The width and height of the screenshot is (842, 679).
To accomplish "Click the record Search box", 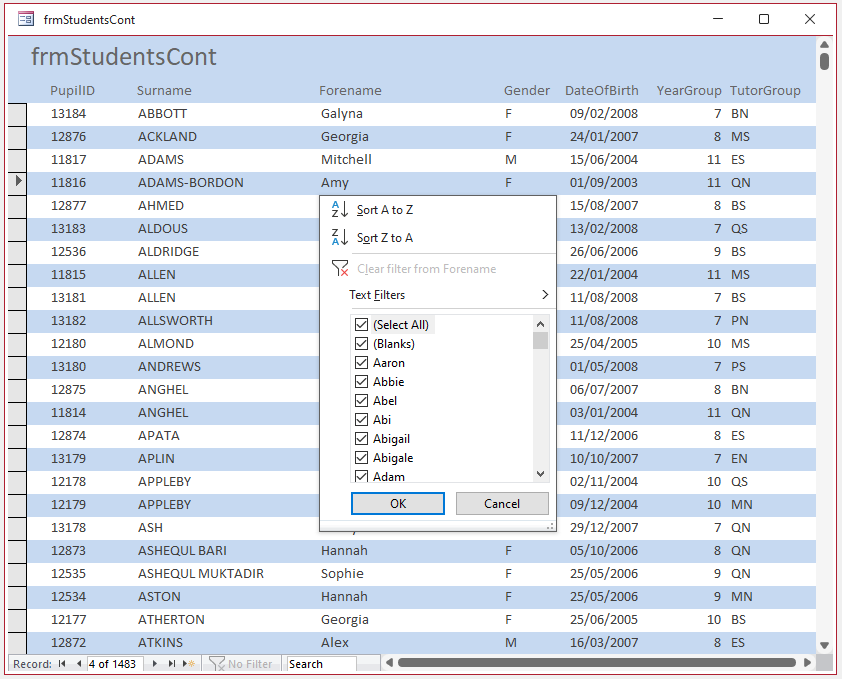I will [x=321, y=664].
